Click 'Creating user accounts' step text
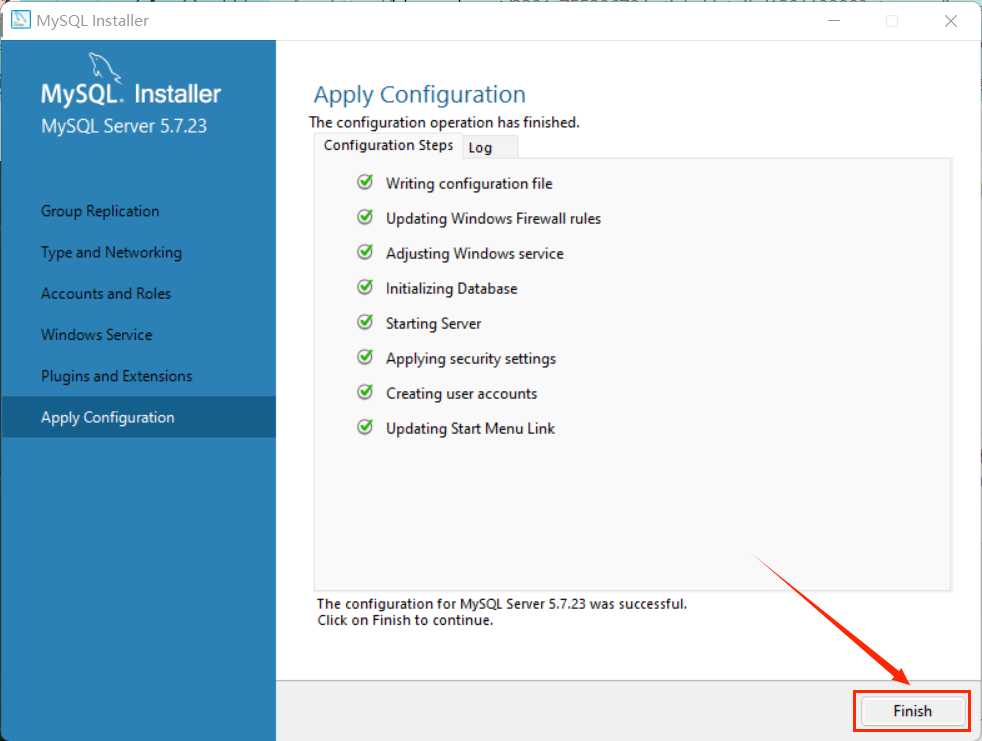This screenshot has width=982, height=741. pos(462,394)
